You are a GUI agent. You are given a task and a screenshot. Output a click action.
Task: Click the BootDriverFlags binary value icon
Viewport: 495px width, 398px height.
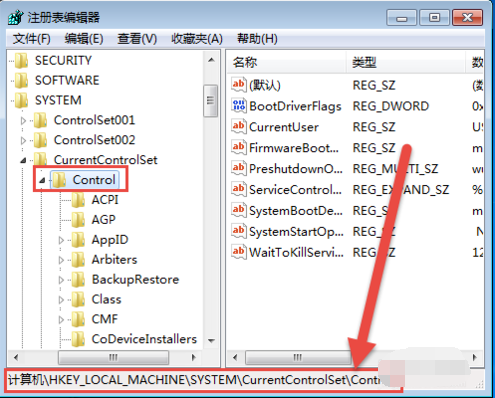[x=239, y=106]
